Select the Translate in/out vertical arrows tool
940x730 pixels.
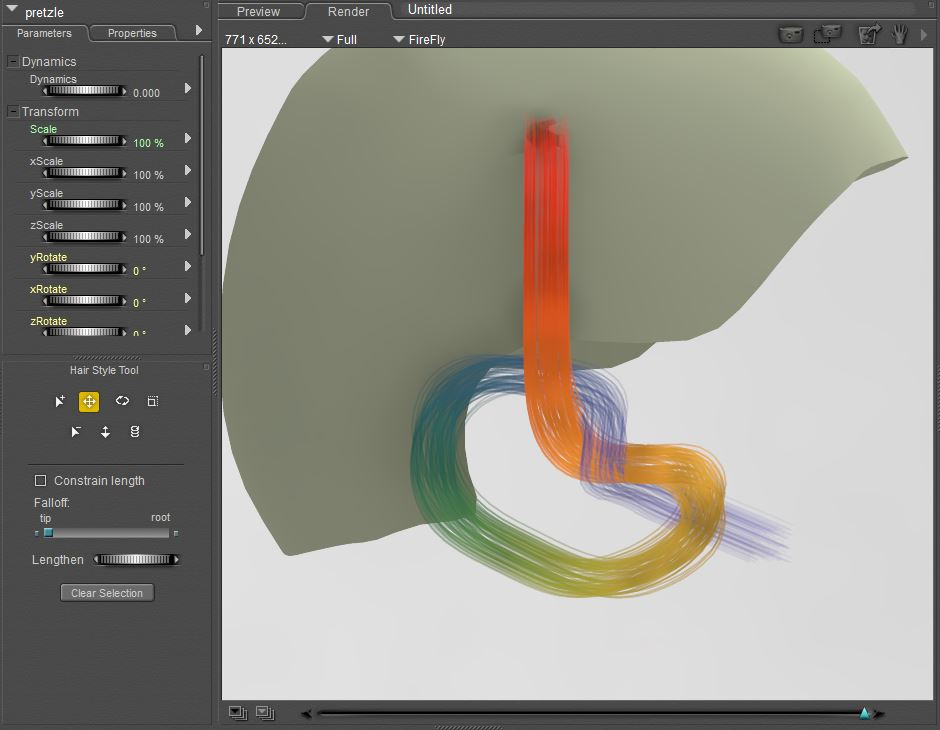tap(105, 432)
